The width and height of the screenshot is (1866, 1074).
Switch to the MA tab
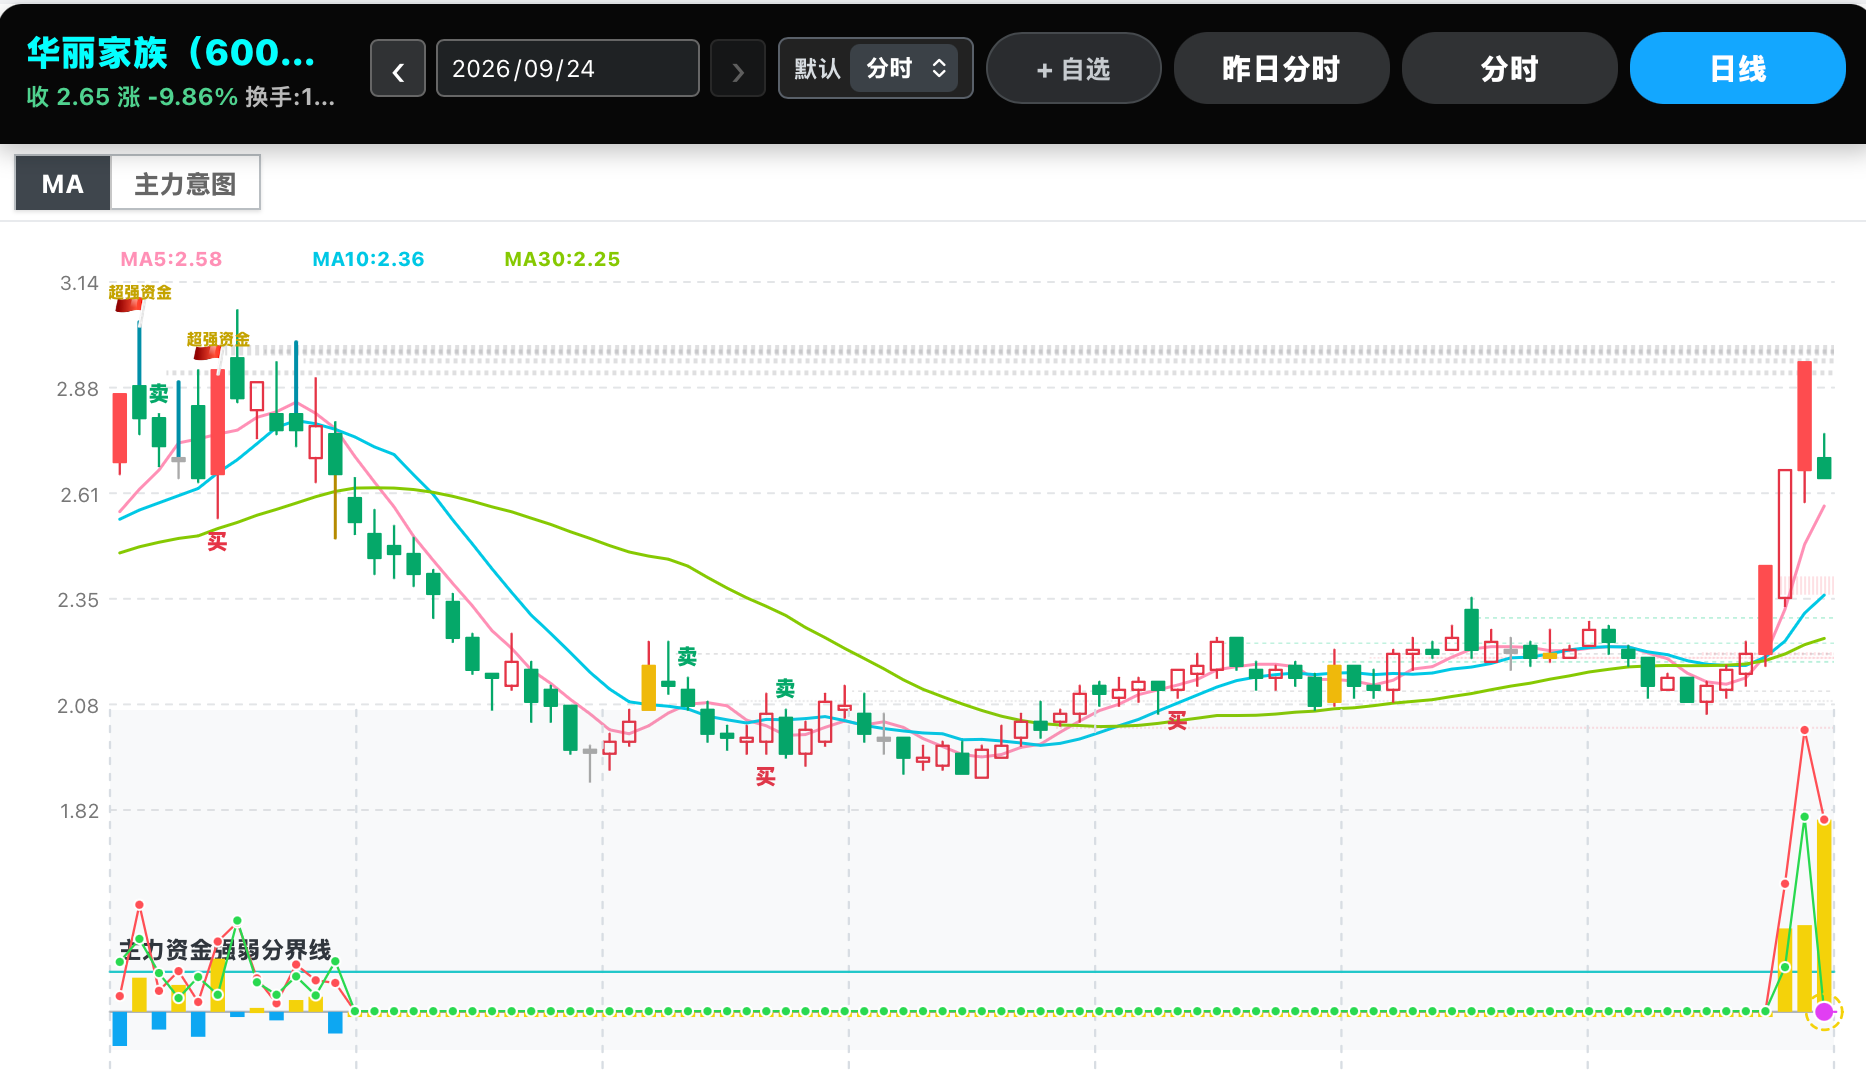click(x=62, y=183)
